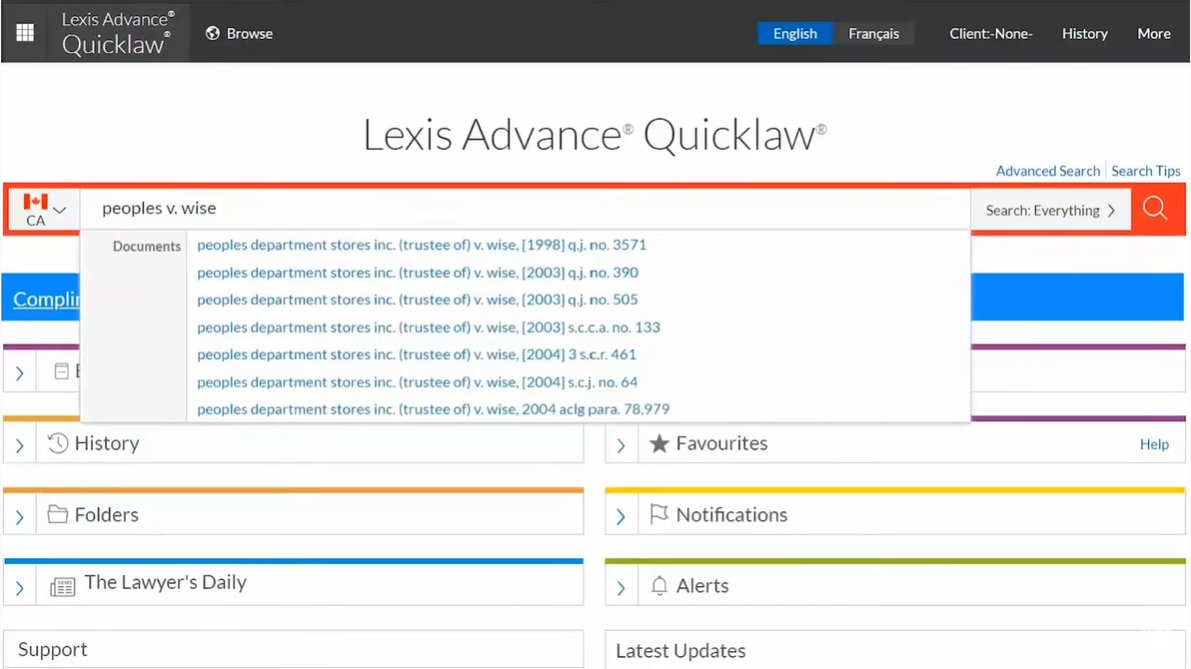This screenshot has height=669, width=1191.
Task: Click the Documents label in suggestions
Action: [x=147, y=246]
